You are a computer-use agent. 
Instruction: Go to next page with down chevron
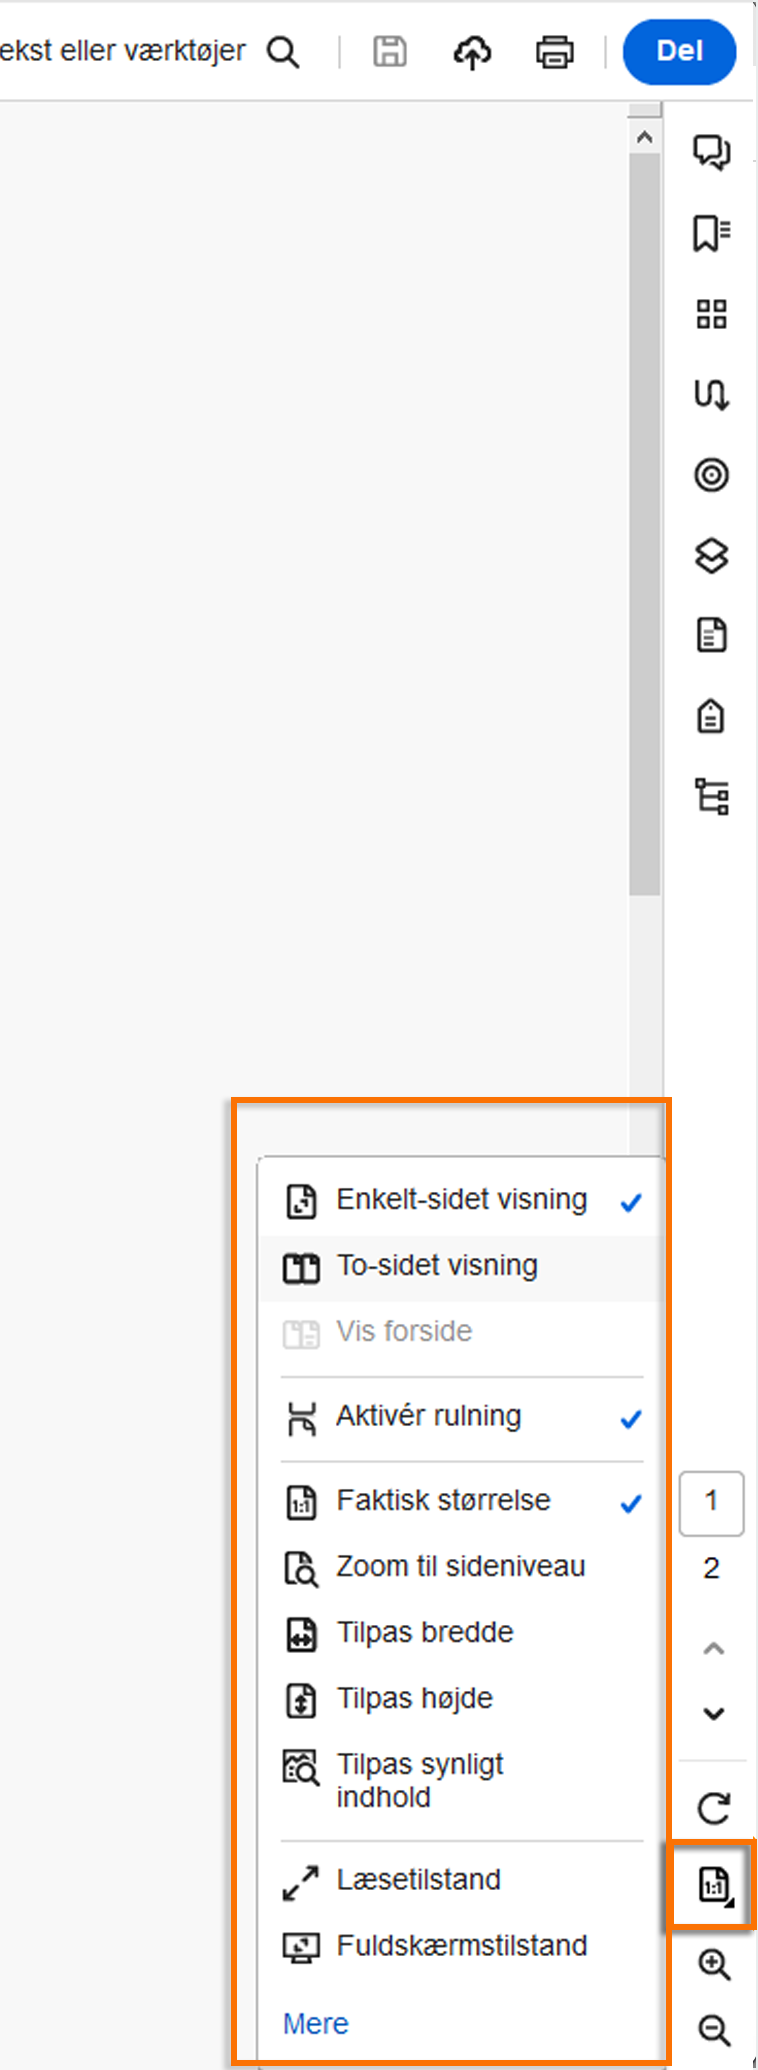click(x=713, y=1713)
